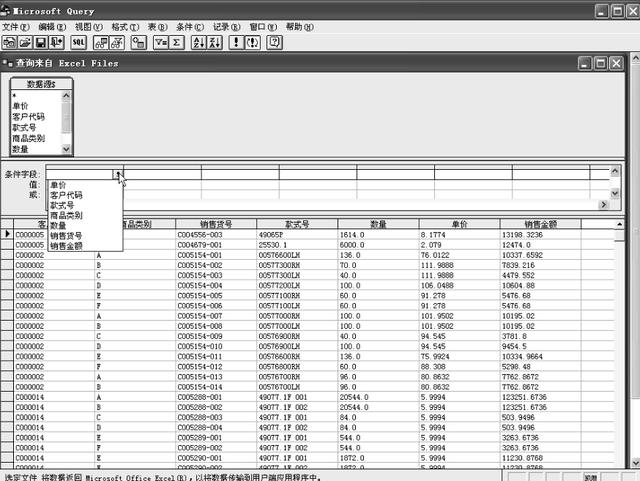Click the Return Data to Excel icon
Viewport: 640px width, 481px height.
click(x=56, y=42)
